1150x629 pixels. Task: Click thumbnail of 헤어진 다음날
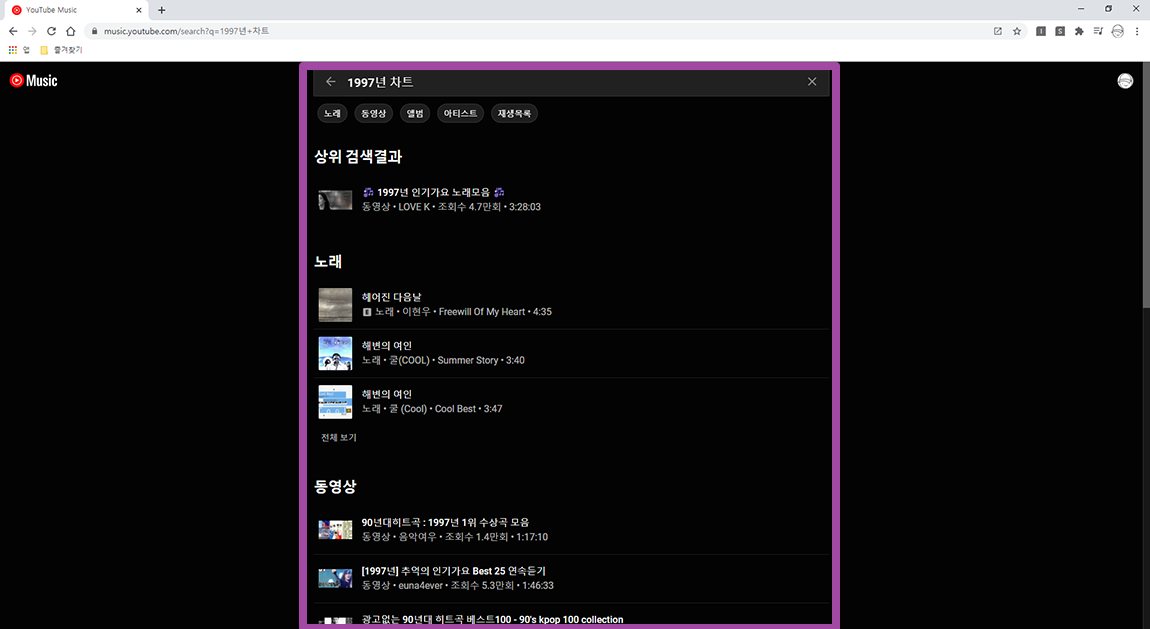(335, 304)
